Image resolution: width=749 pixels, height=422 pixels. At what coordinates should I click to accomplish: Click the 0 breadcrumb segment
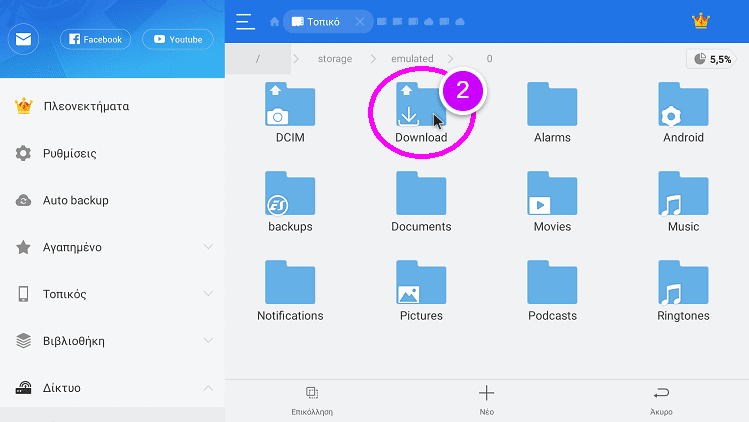pos(489,59)
